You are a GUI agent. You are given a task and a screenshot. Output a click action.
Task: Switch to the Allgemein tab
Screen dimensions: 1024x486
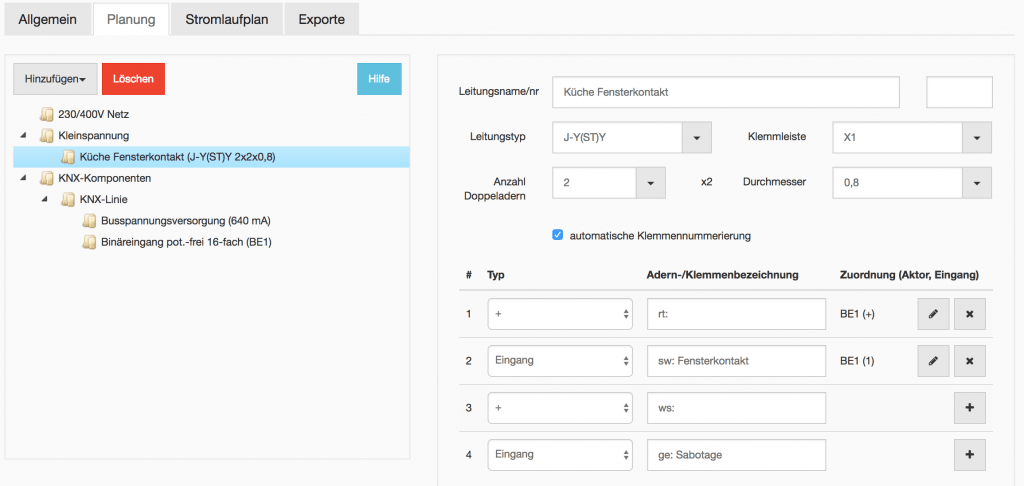tap(47, 19)
